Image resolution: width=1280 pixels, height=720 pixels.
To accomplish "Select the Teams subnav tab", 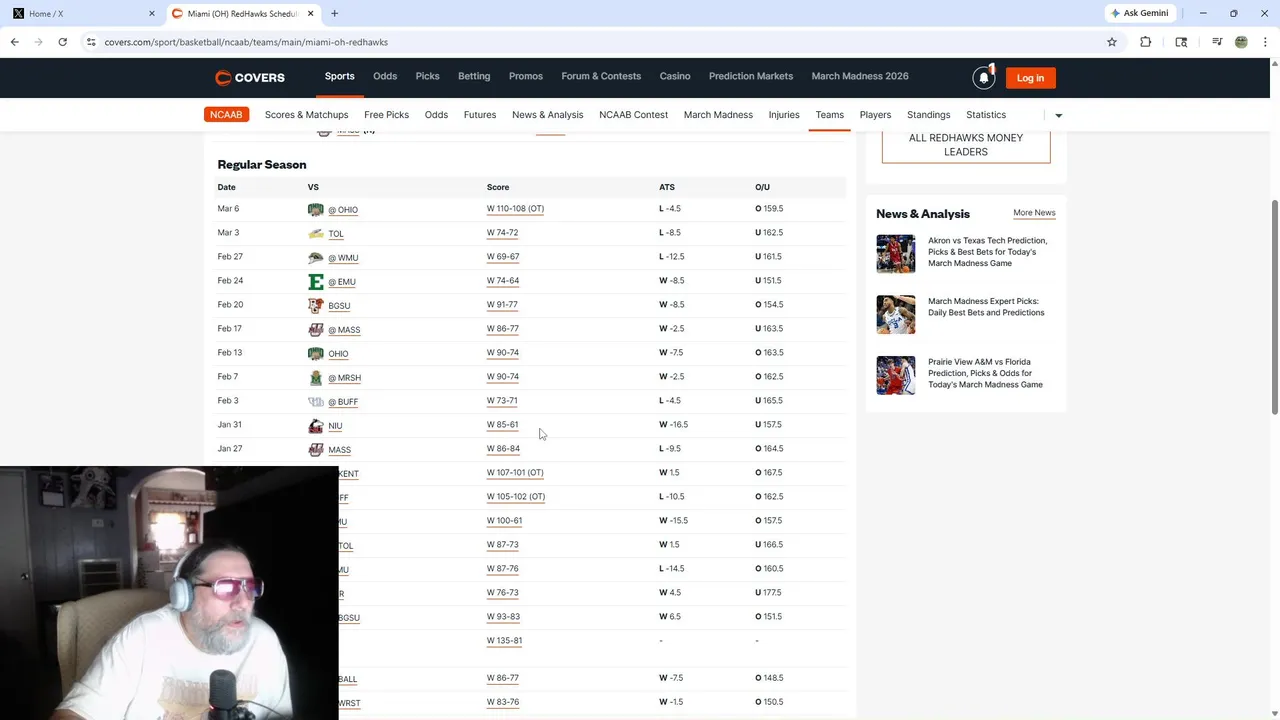I will point(829,115).
